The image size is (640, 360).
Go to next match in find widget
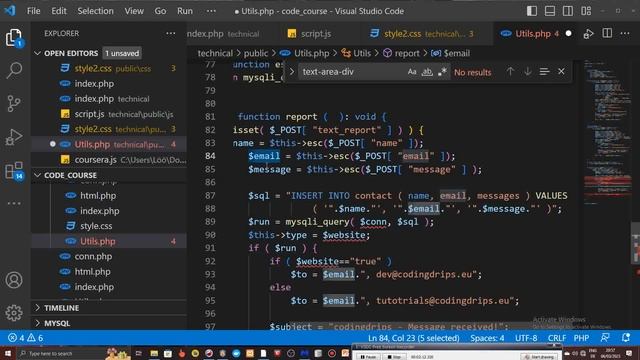(527, 72)
